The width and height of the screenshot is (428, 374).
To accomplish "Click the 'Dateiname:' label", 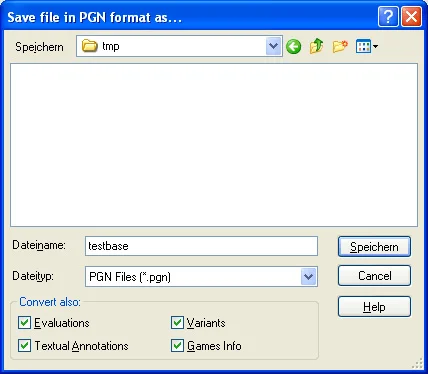I will [x=39, y=245].
